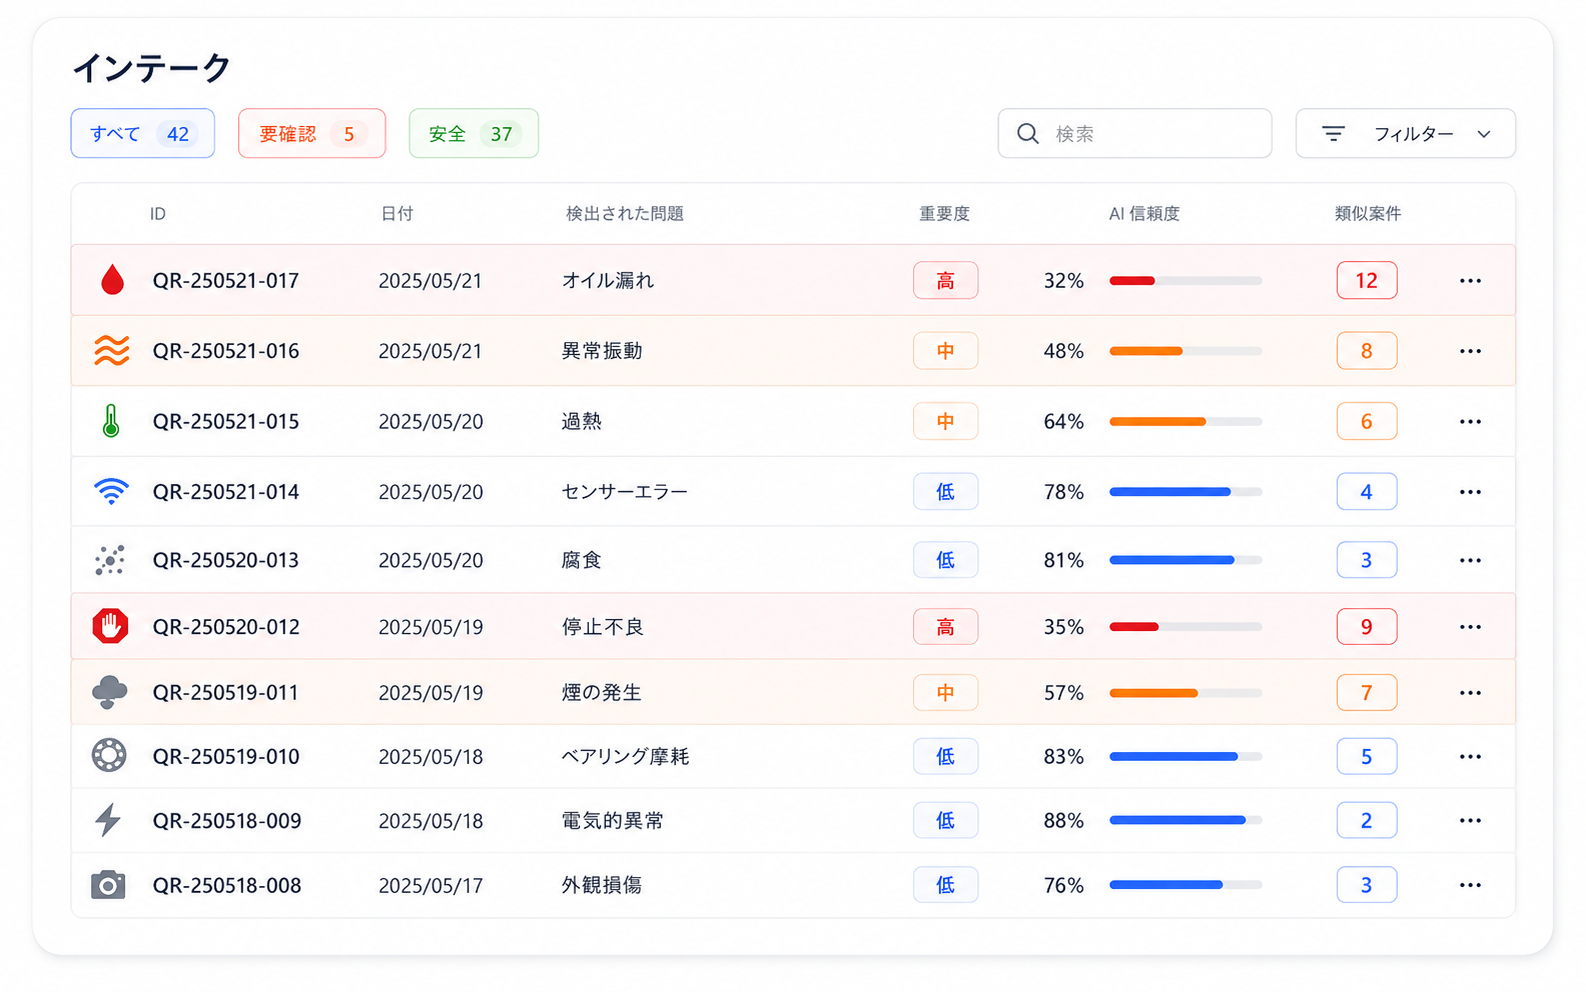
Task: Click the issue text ベアリング摩耗
Action: coord(625,757)
